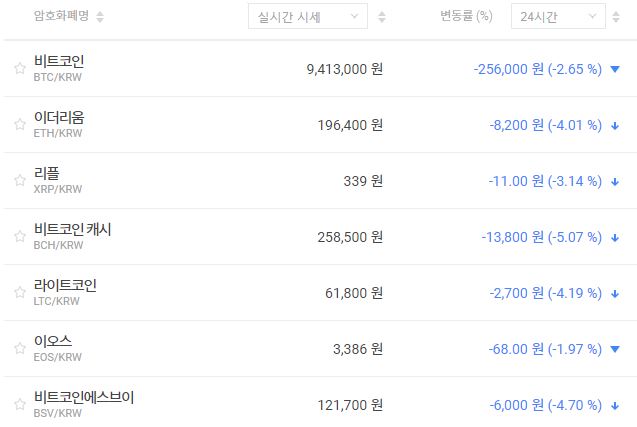Toggle the 이더리움 favorite star
637x427 pixels.
coord(19,125)
